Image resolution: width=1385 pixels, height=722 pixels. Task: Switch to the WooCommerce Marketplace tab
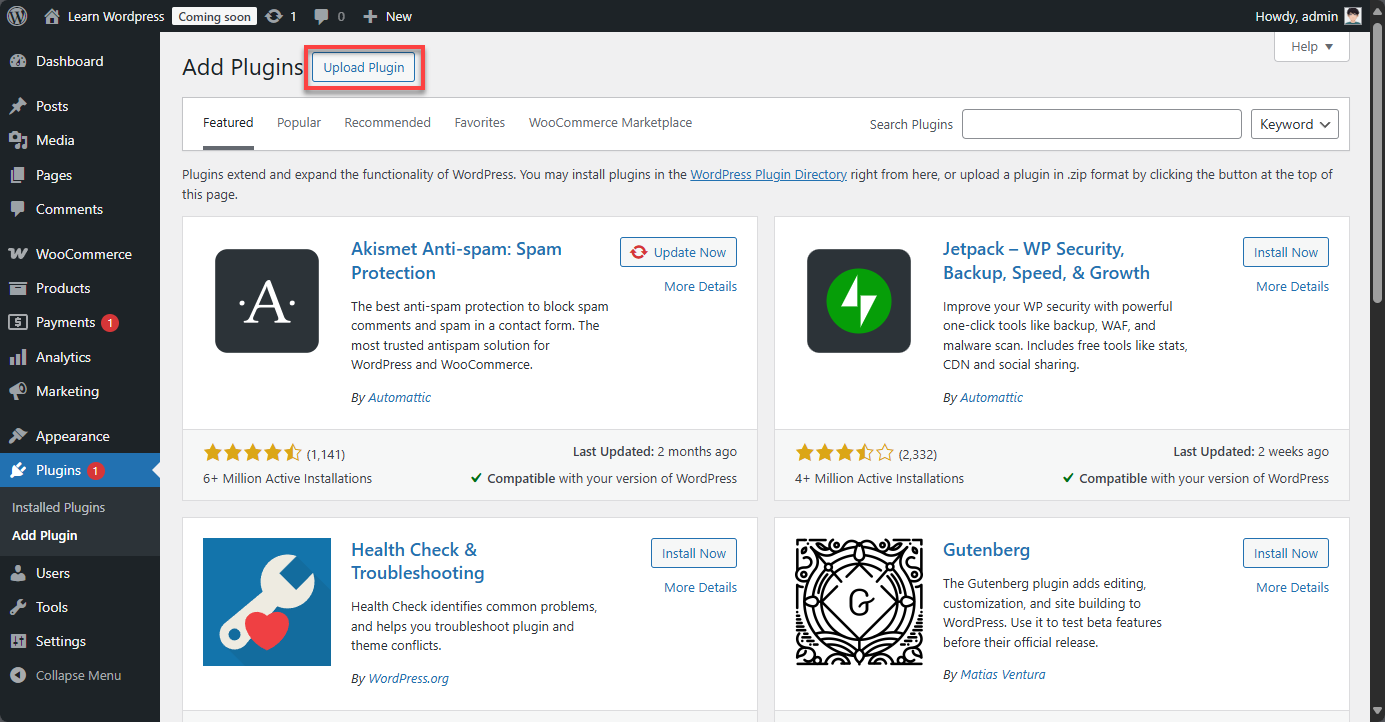[610, 123]
